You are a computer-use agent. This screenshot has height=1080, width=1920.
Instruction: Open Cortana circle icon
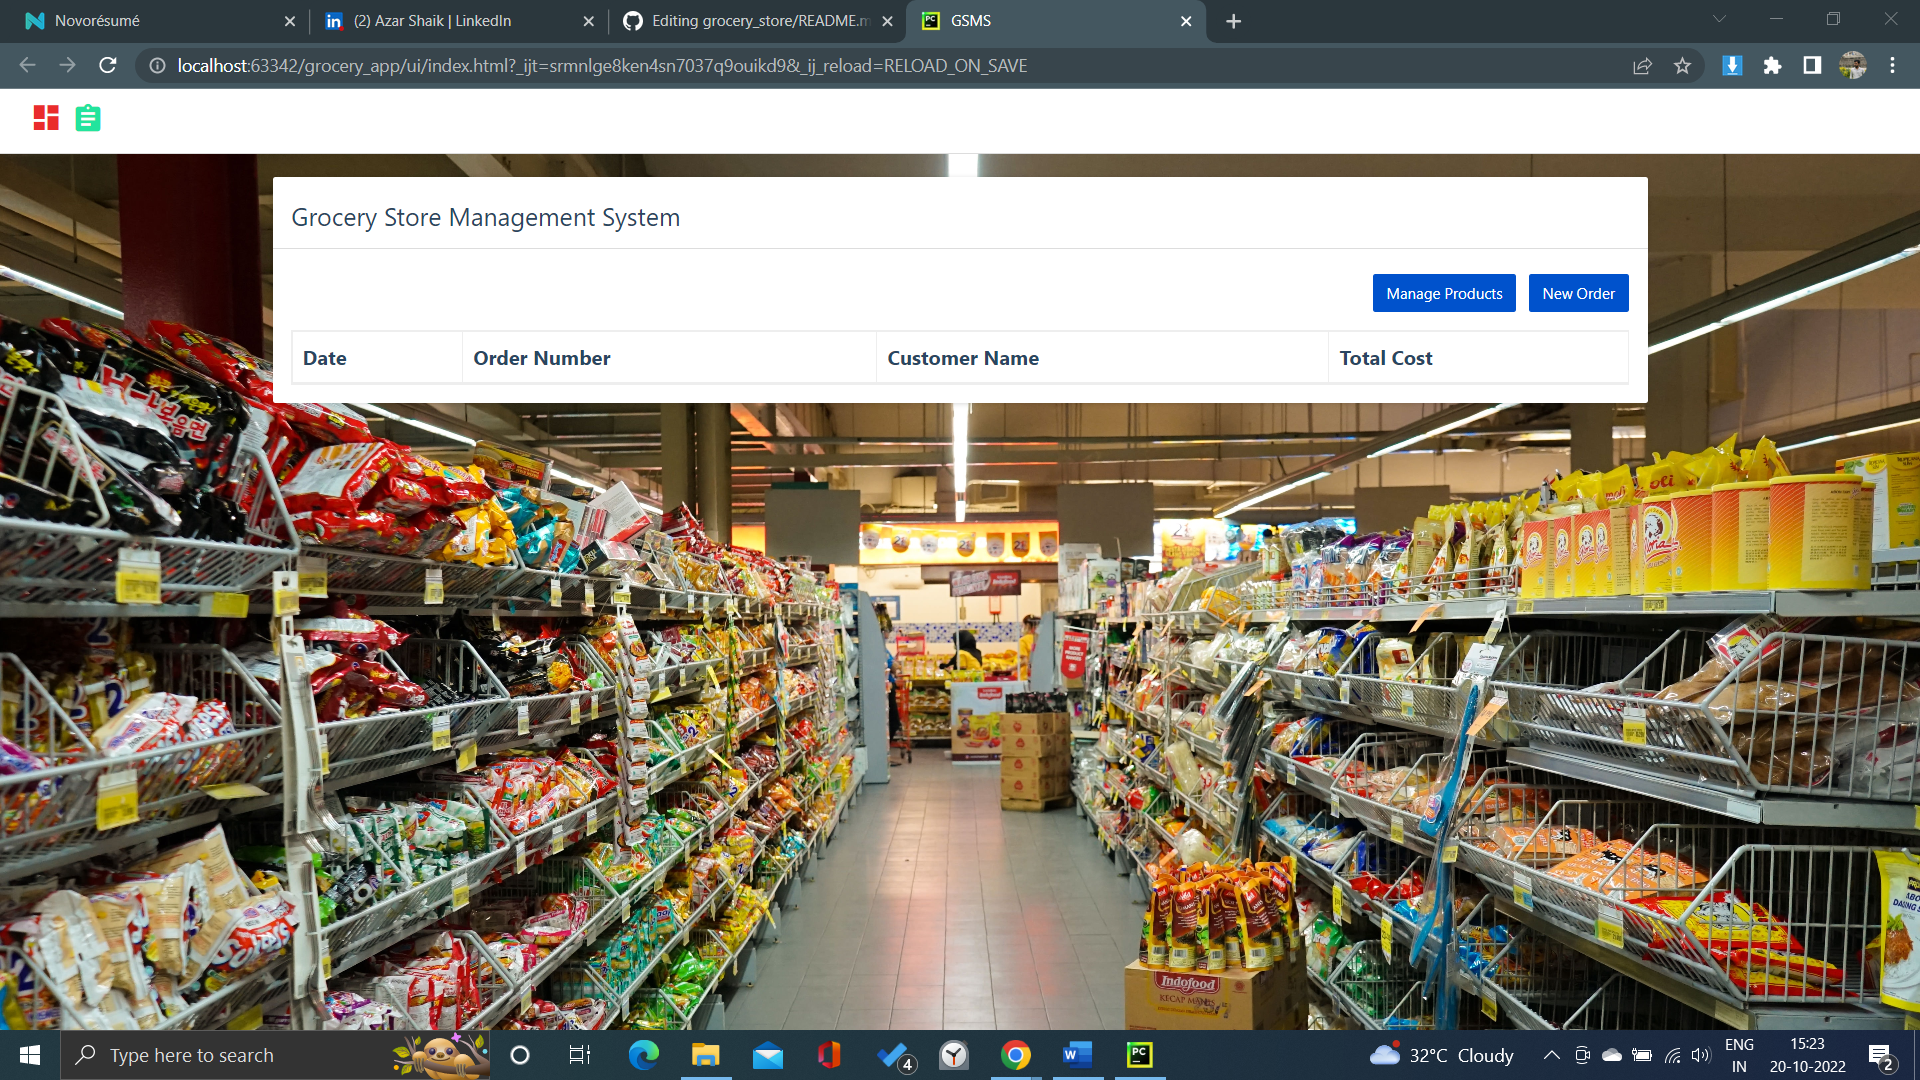click(x=520, y=1055)
